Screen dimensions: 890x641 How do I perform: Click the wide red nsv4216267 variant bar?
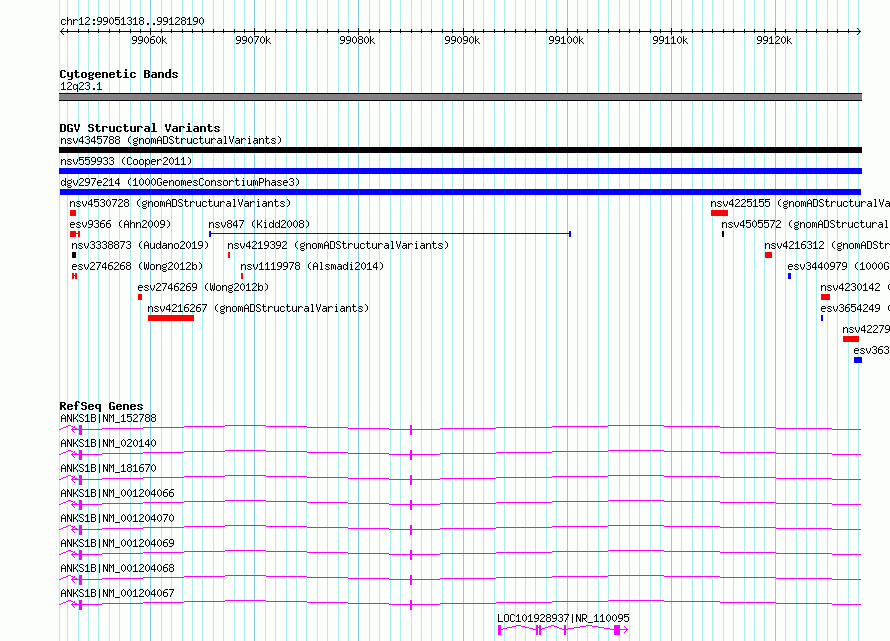pyautogui.click(x=171, y=318)
